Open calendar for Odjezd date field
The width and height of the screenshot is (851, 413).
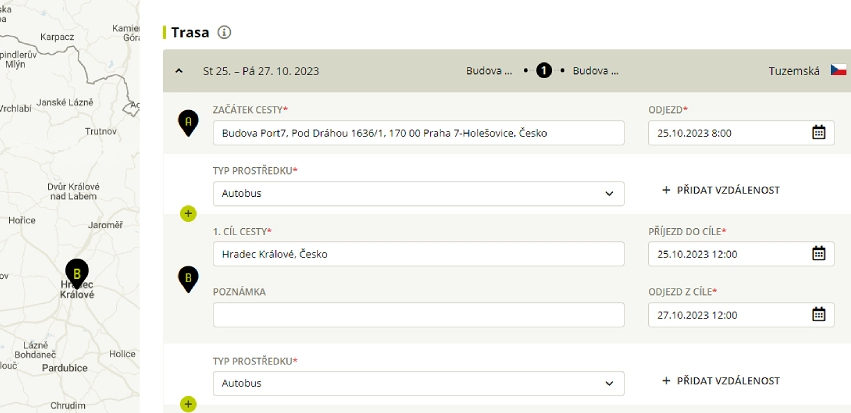coord(818,132)
